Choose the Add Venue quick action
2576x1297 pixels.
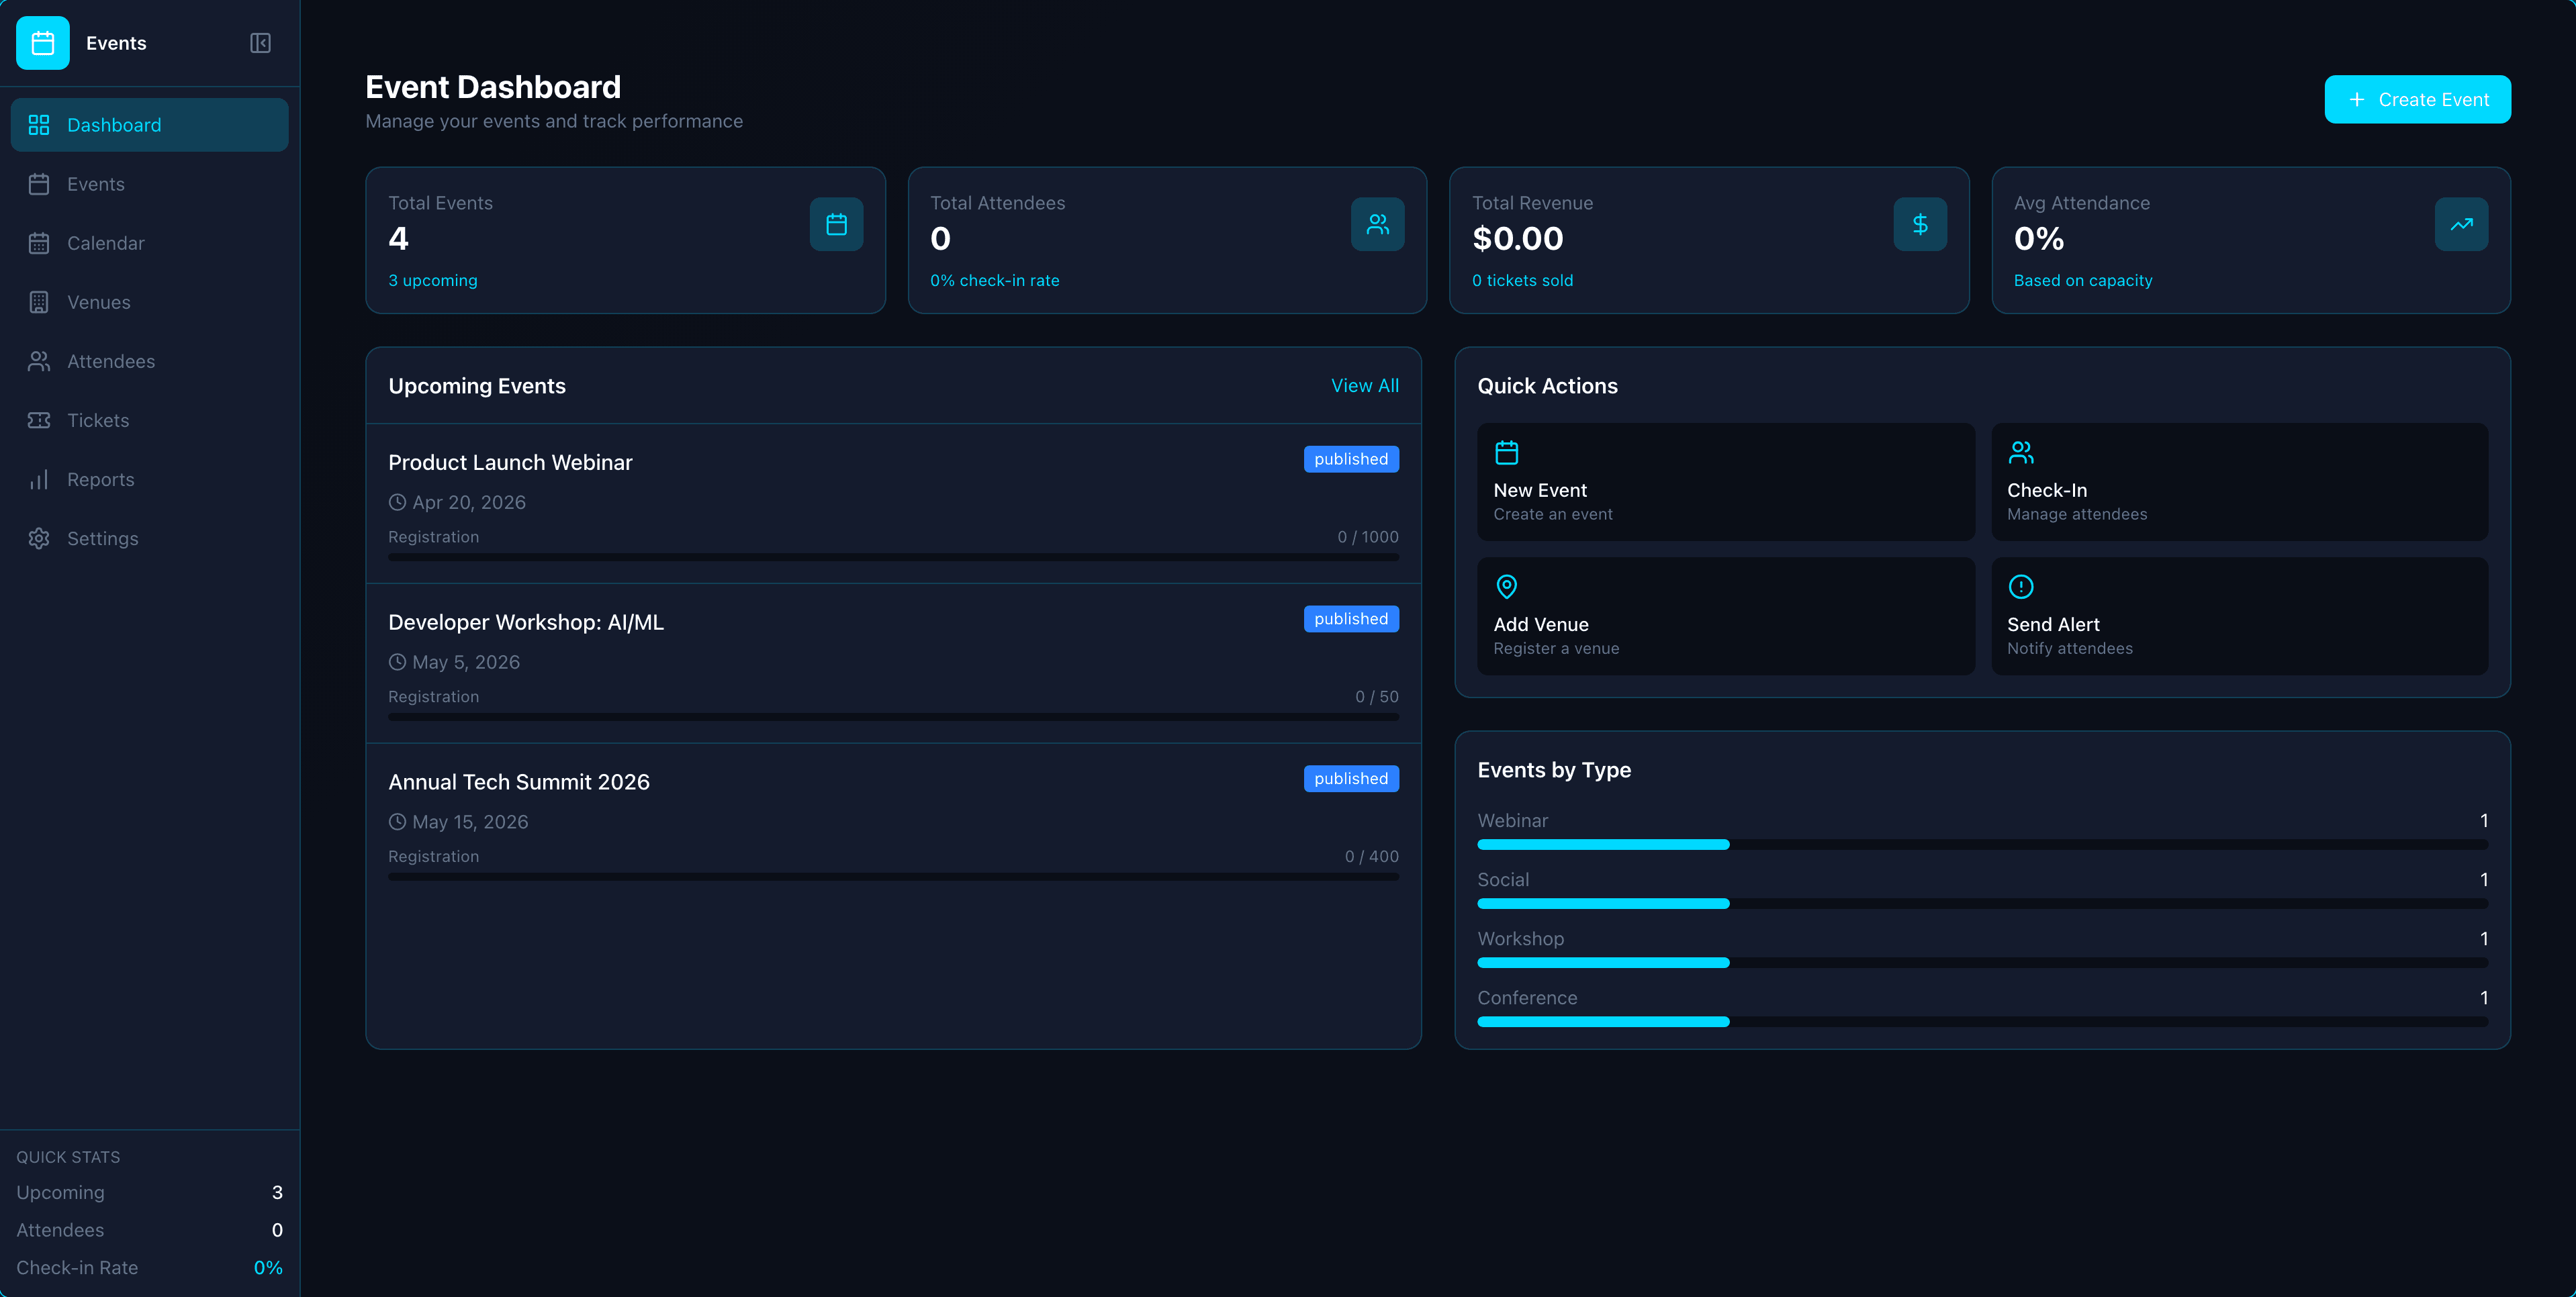pyautogui.click(x=1726, y=616)
